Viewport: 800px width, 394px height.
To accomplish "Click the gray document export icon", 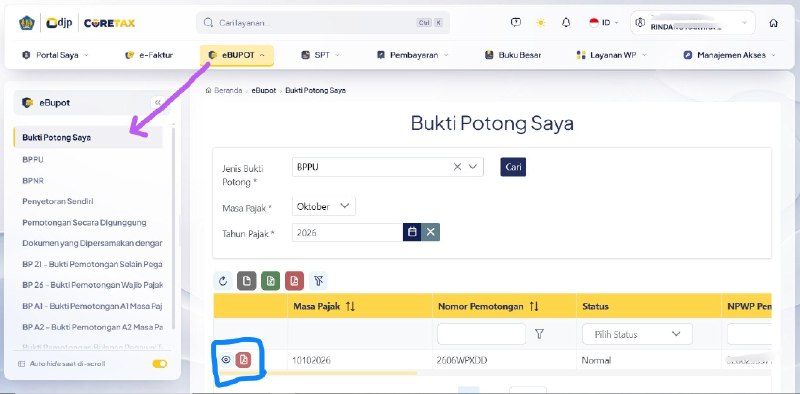I will coord(246,281).
